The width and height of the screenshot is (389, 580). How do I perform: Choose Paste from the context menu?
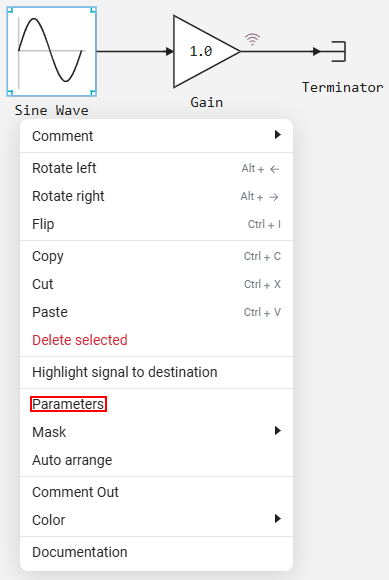[x=156, y=312]
